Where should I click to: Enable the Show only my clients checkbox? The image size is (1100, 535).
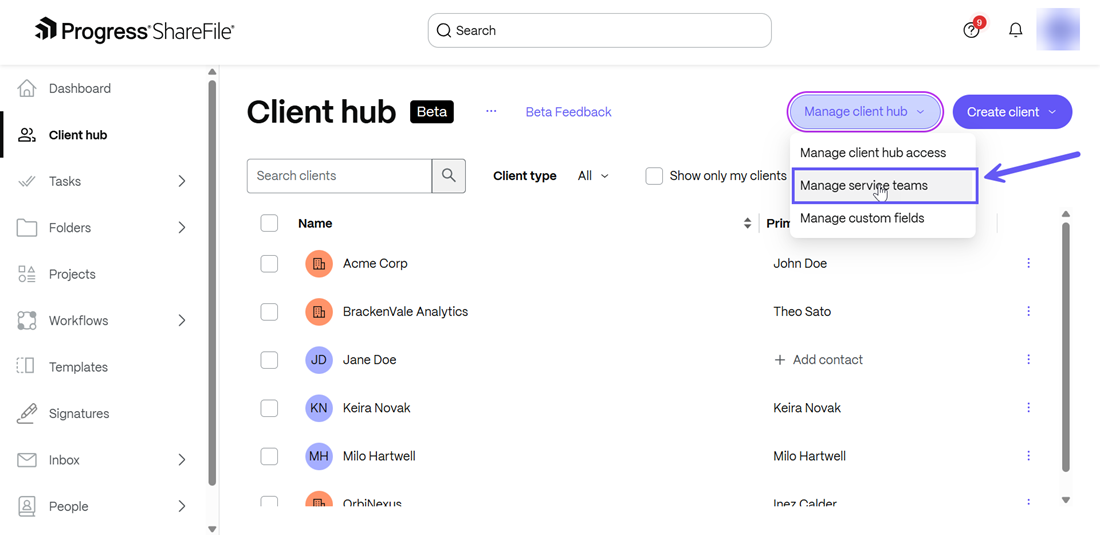point(654,176)
